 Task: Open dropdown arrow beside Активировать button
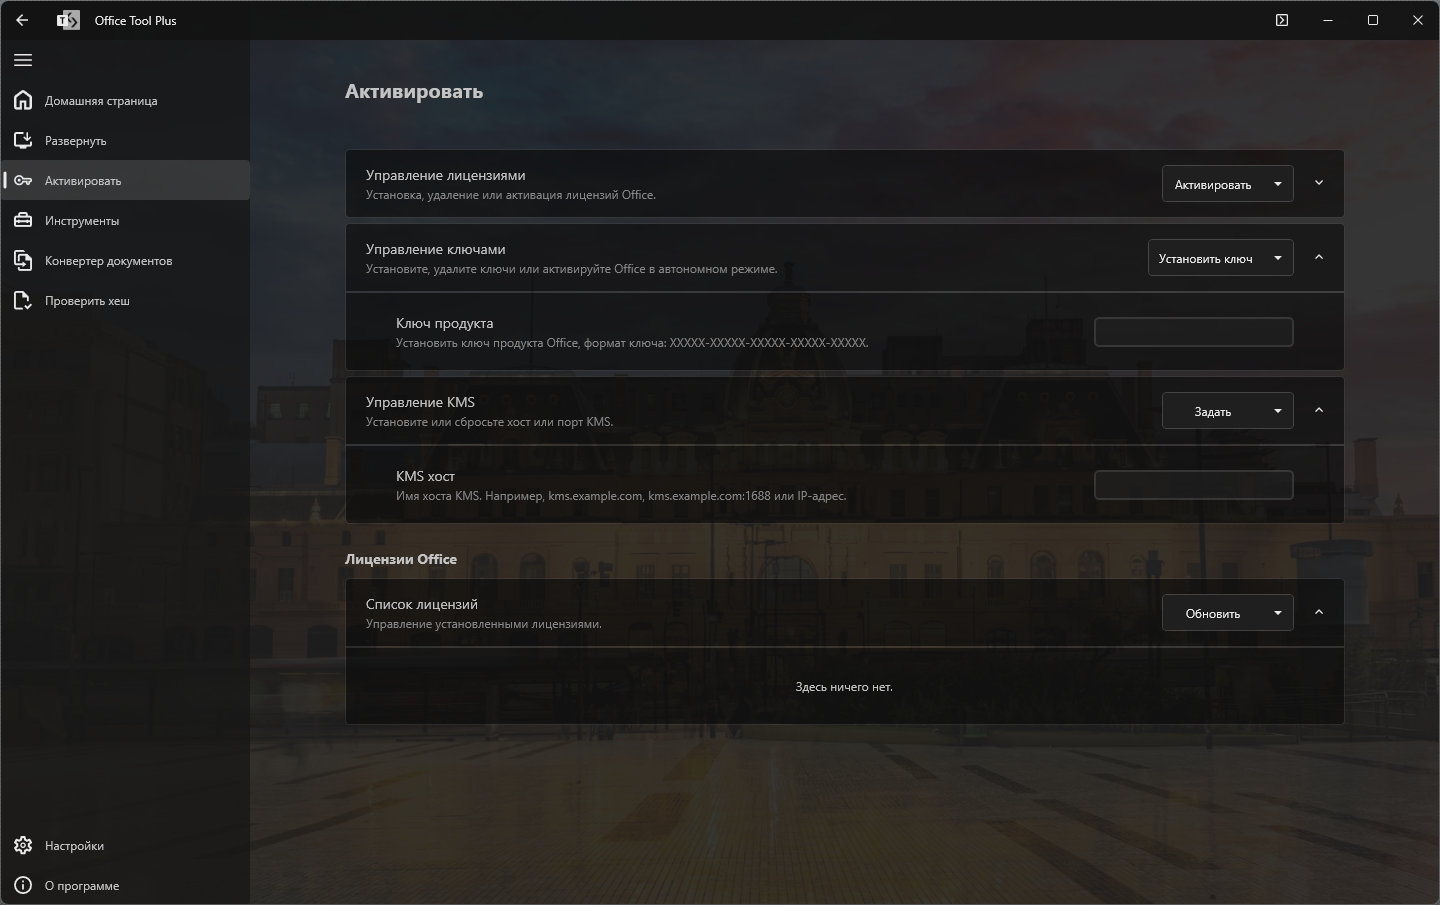pyautogui.click(x=1278, y=184)
